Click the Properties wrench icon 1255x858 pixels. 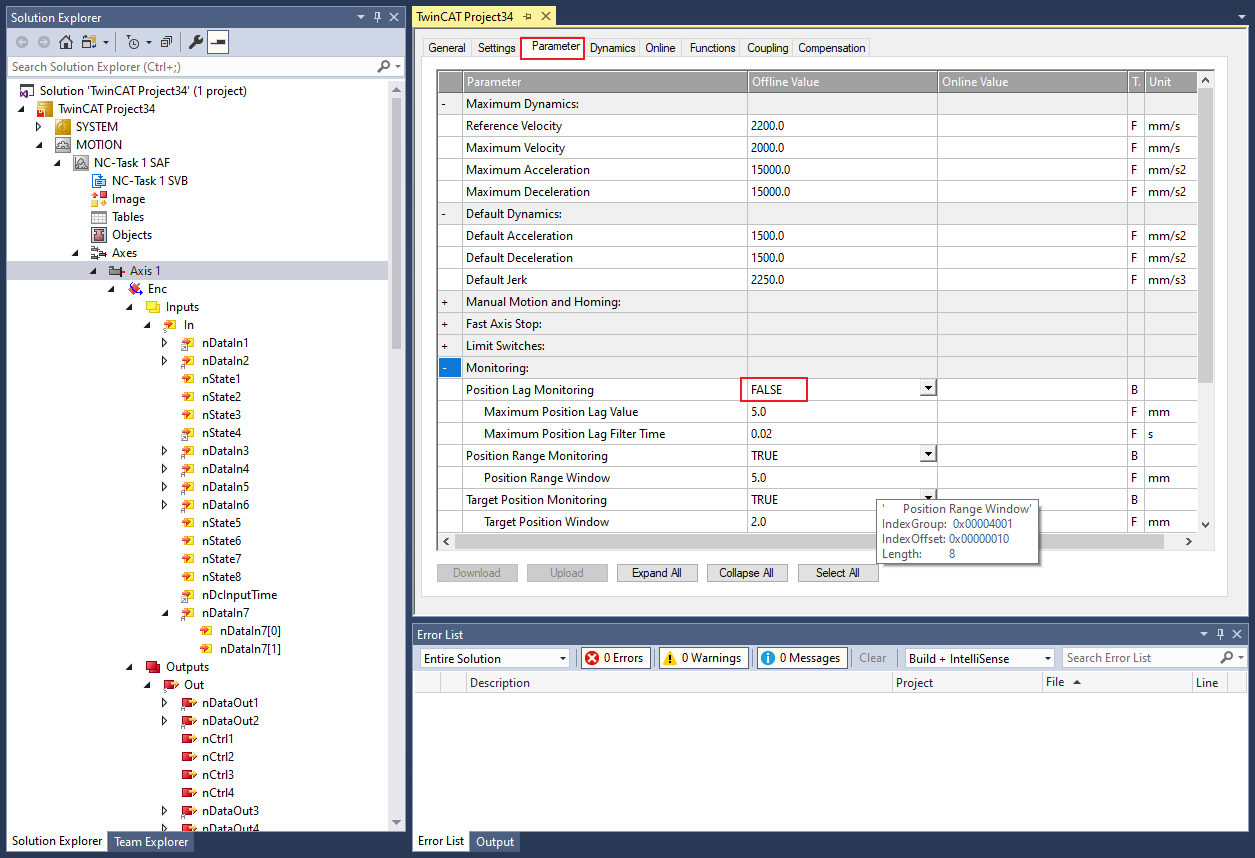click(196, 42)
